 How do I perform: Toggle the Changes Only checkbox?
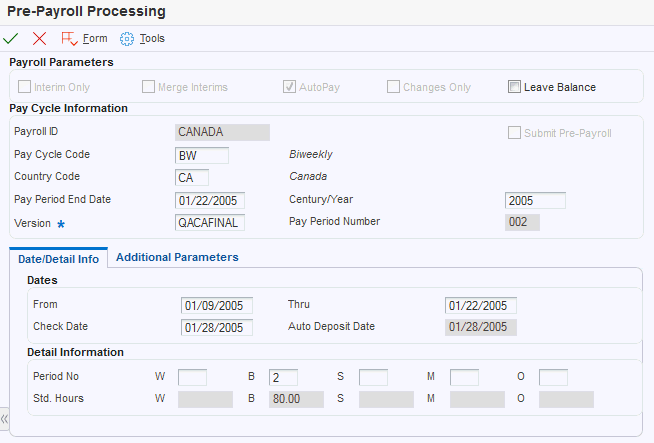[393, 87]
